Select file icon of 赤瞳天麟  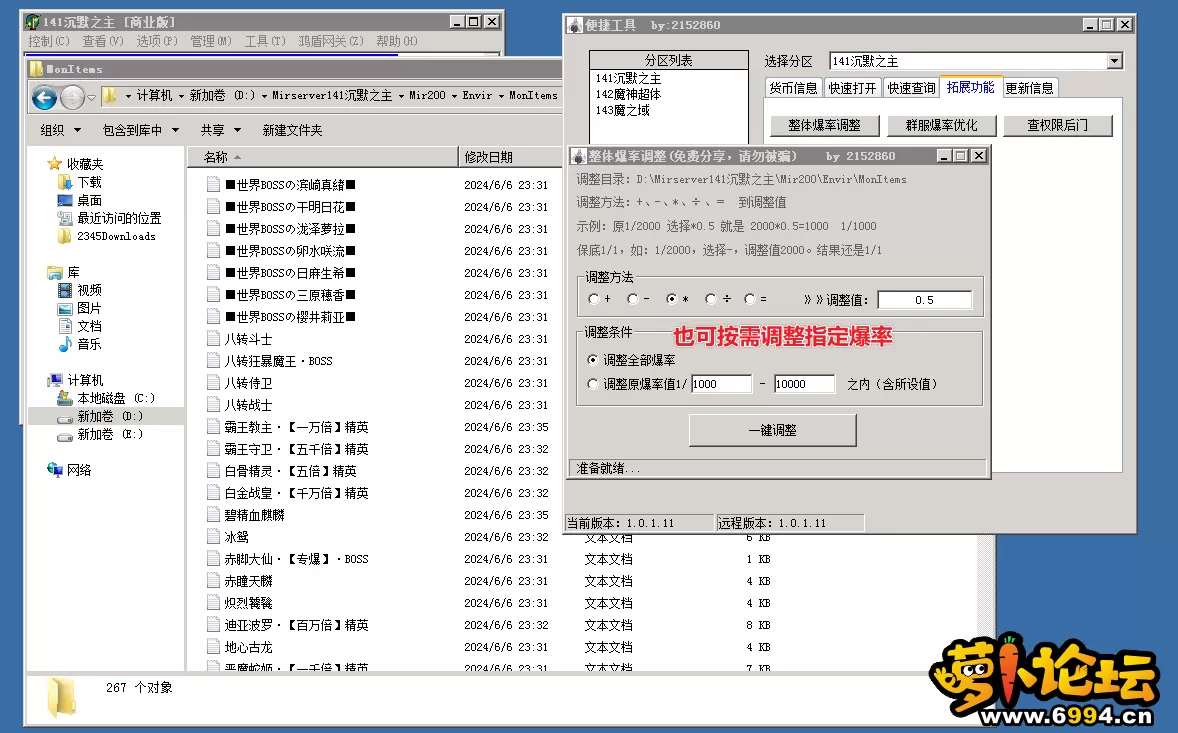[213, 581]
